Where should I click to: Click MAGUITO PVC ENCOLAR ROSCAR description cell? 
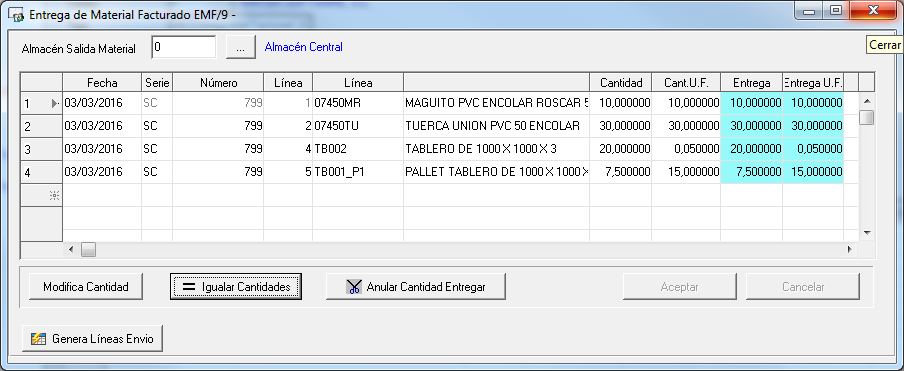tap(496, 103)
